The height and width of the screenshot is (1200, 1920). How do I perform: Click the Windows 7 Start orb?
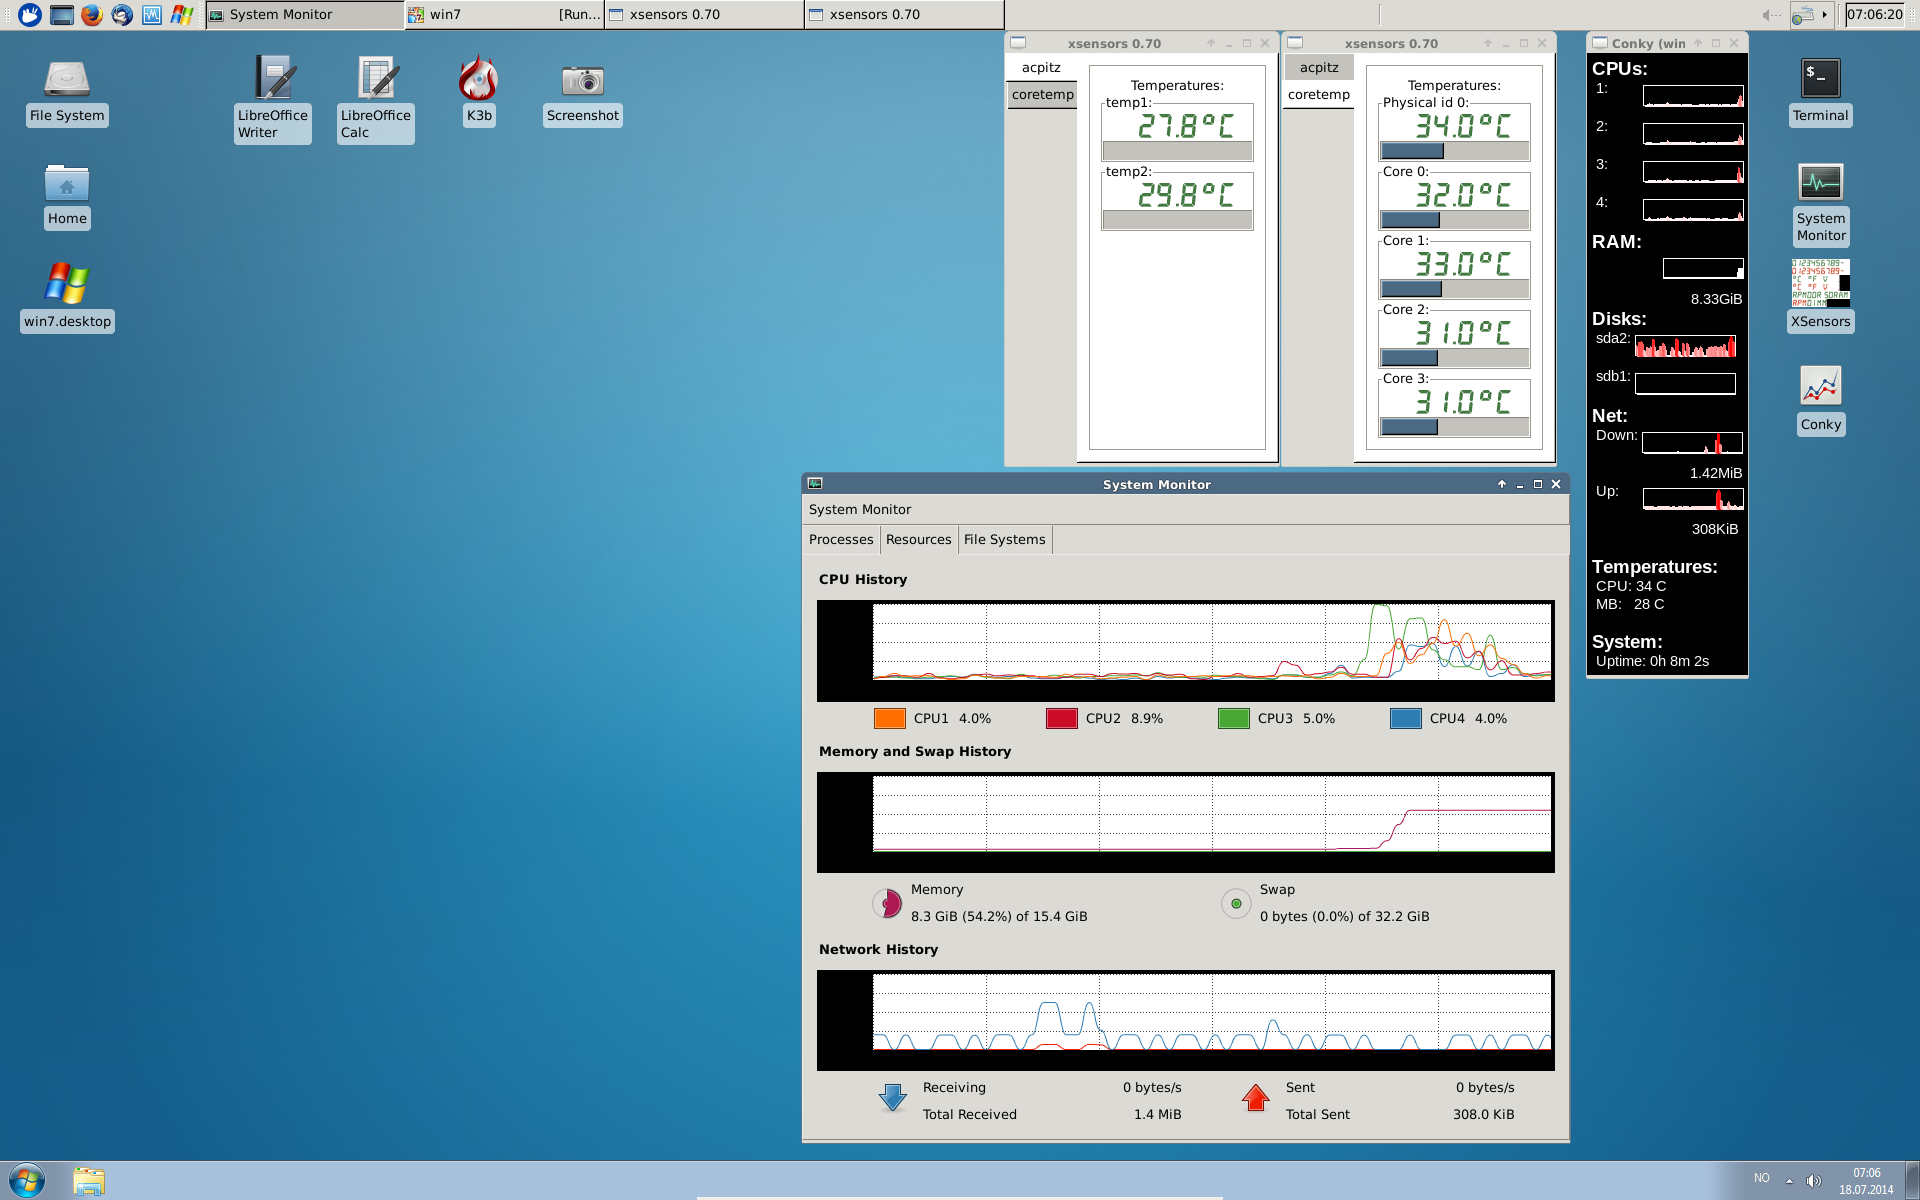[x=27, y=1180]
